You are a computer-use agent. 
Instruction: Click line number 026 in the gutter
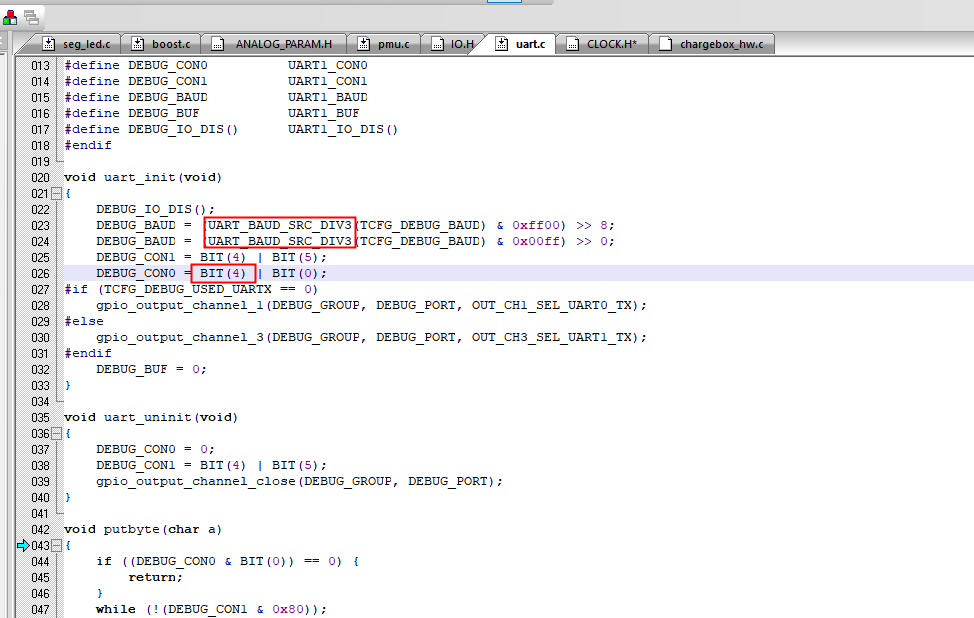point(40,273)
